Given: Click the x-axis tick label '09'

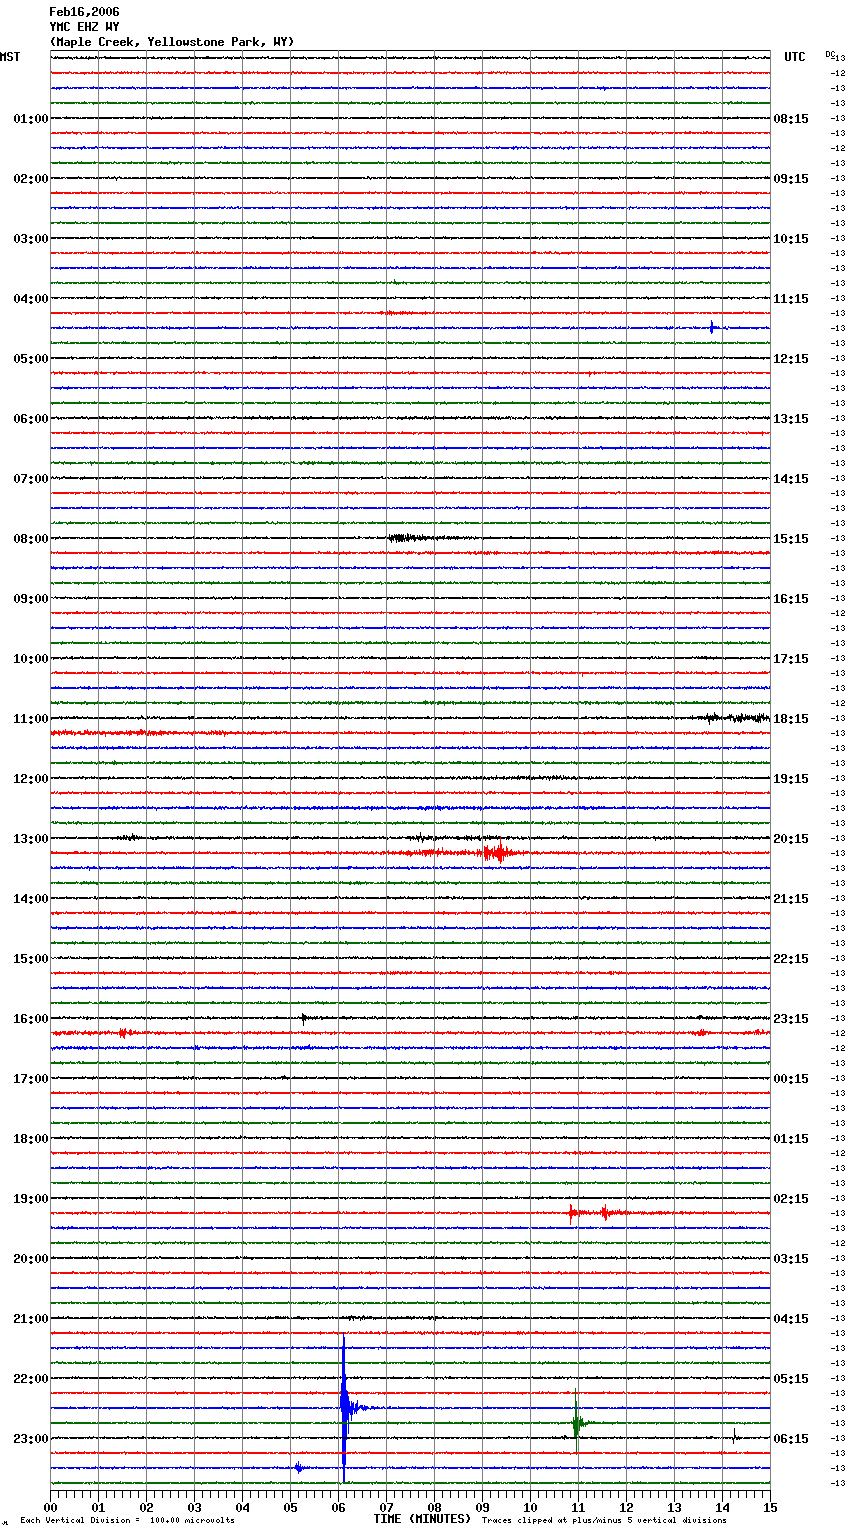Looking at the screenshot, I should pos(483,1507).
